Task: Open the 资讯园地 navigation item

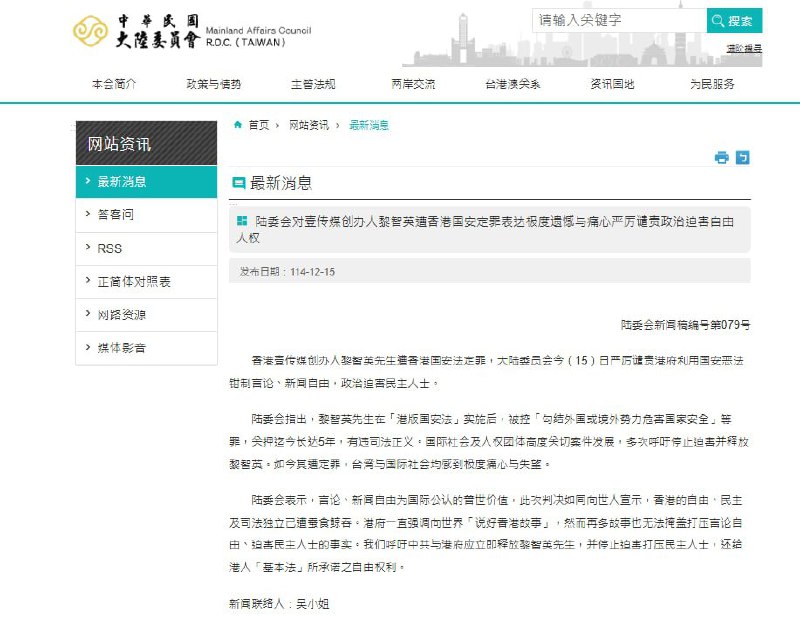Action: 611,84
